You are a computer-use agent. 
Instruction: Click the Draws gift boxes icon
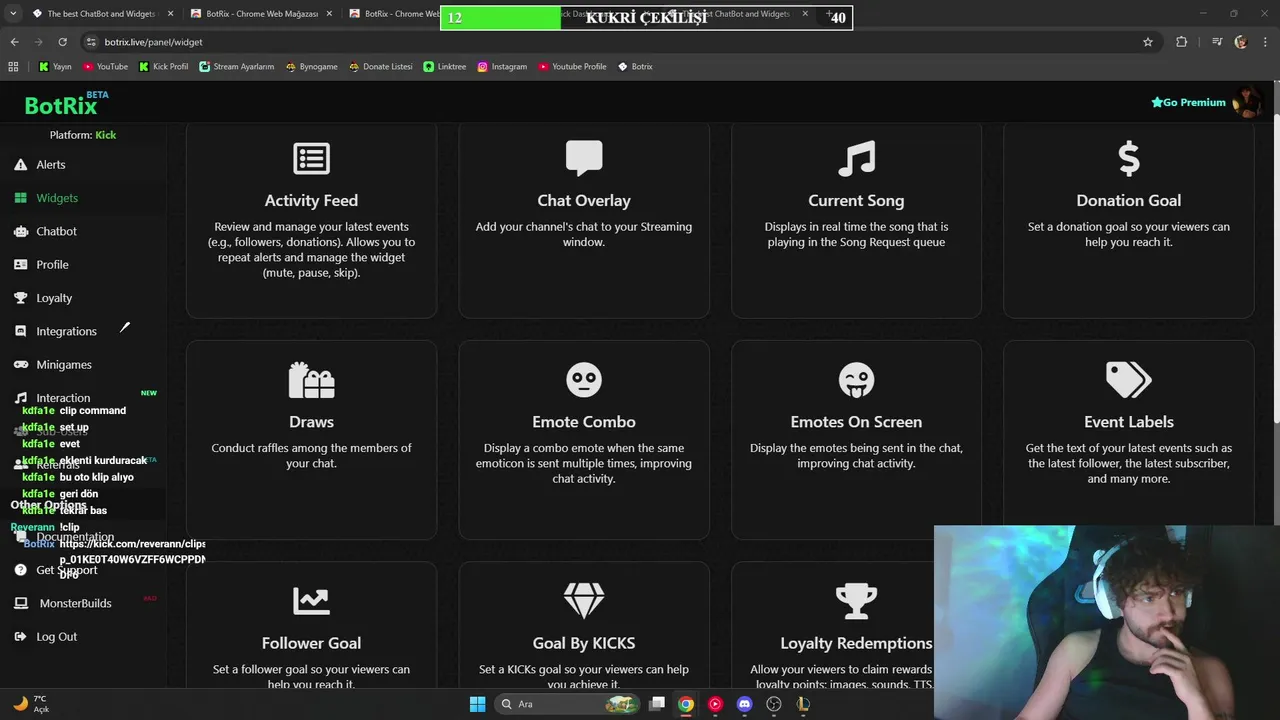coord(311,380)
